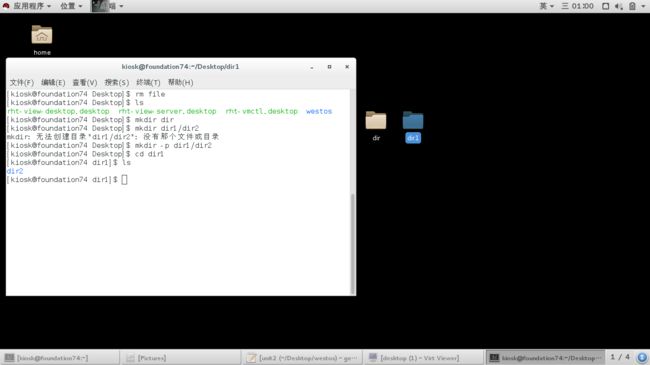Close the terminal window
The image size is (650, 365).
(x=347, y=67)
